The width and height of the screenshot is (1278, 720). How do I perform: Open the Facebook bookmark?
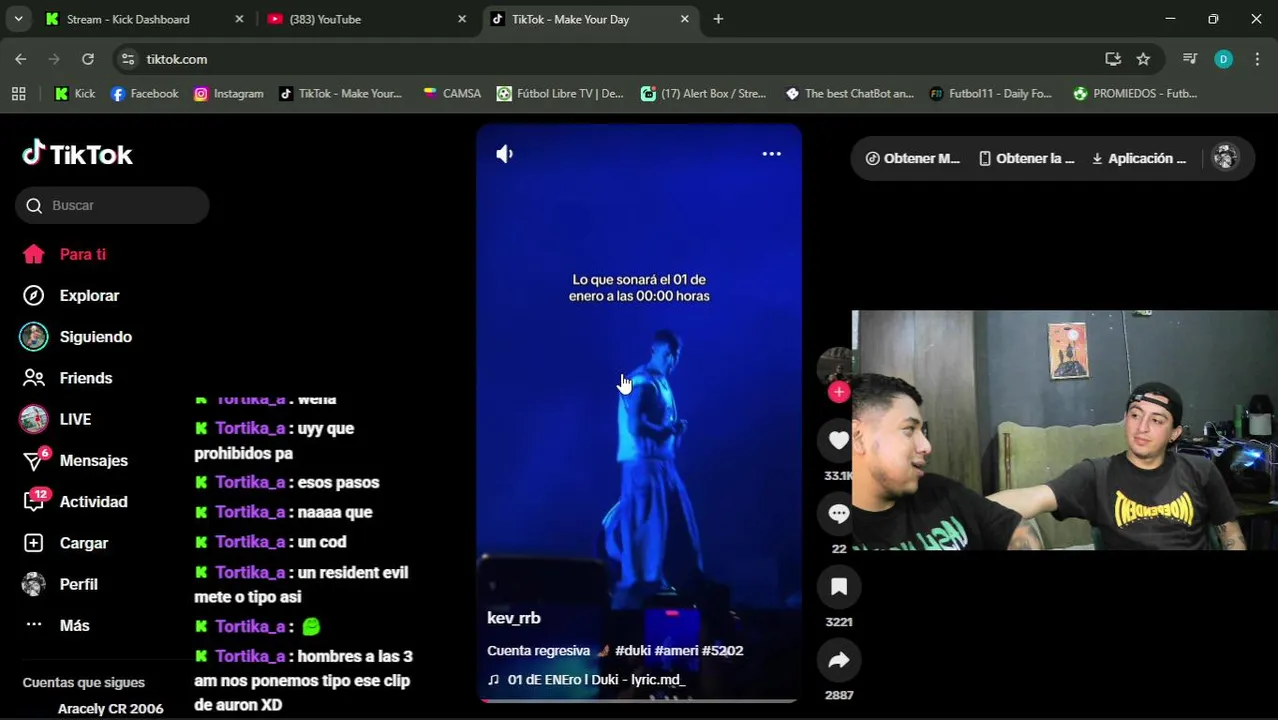pos(144,93)
